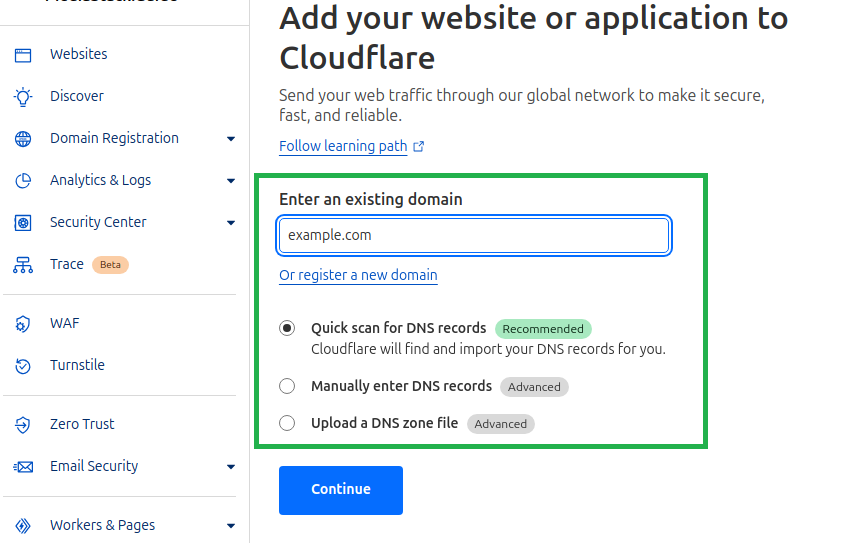841x543 pixels.
Task: Click the Websites sidebar icon
Action: pyautogui.click(x=23, y=55)
